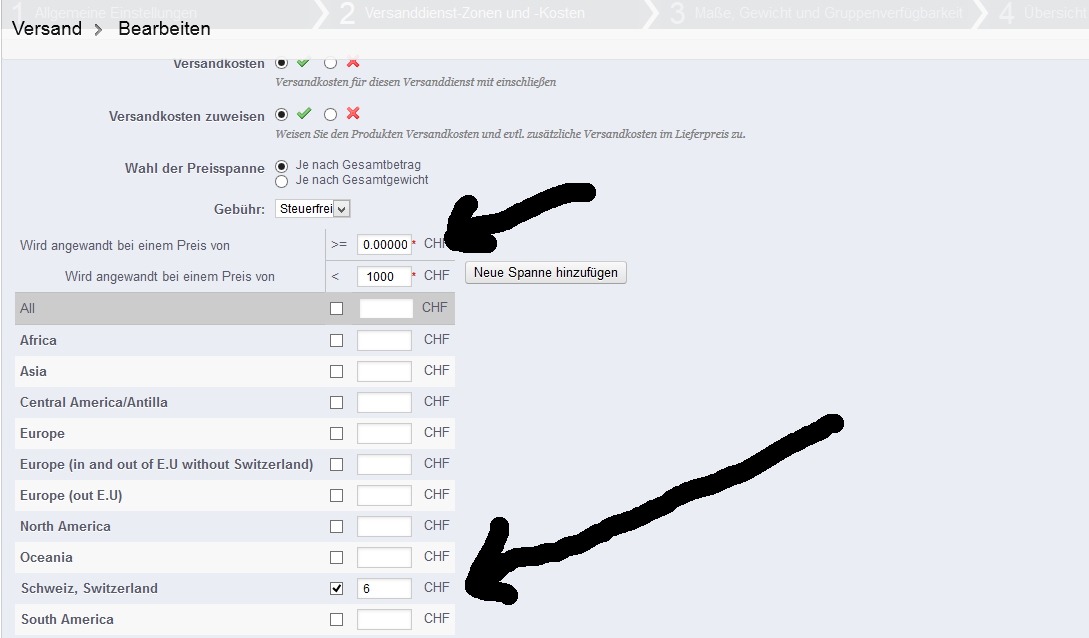Click the minimum price field showing 0.00000
Image resolution: width=1089 pixels, height=638 pixels.
384,244
